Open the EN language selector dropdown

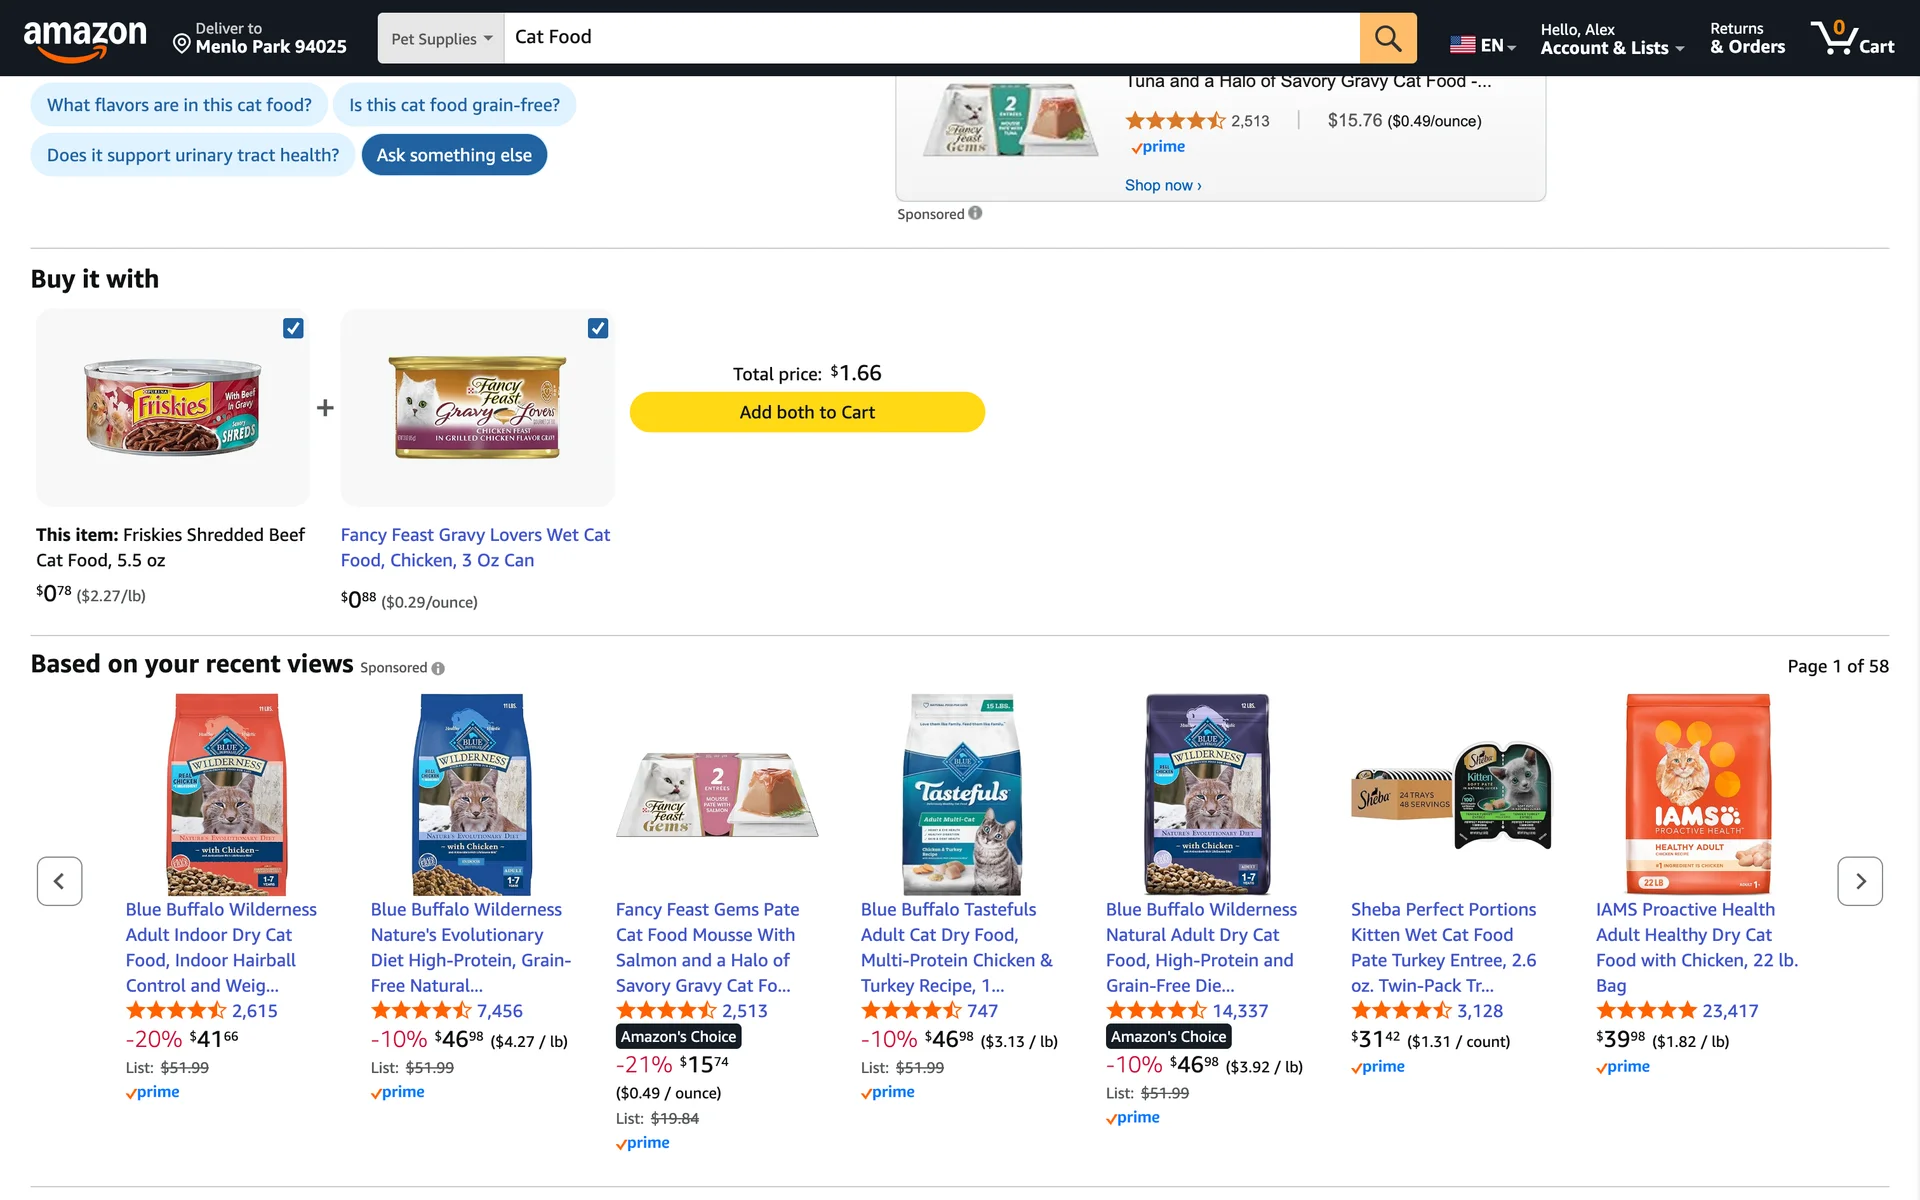[x=1498, y=46]
